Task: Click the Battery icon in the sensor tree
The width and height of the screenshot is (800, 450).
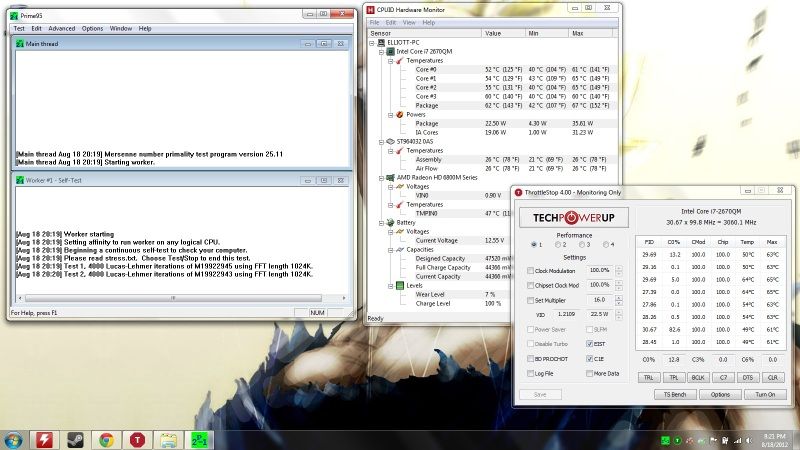Action: click(390, 222)
